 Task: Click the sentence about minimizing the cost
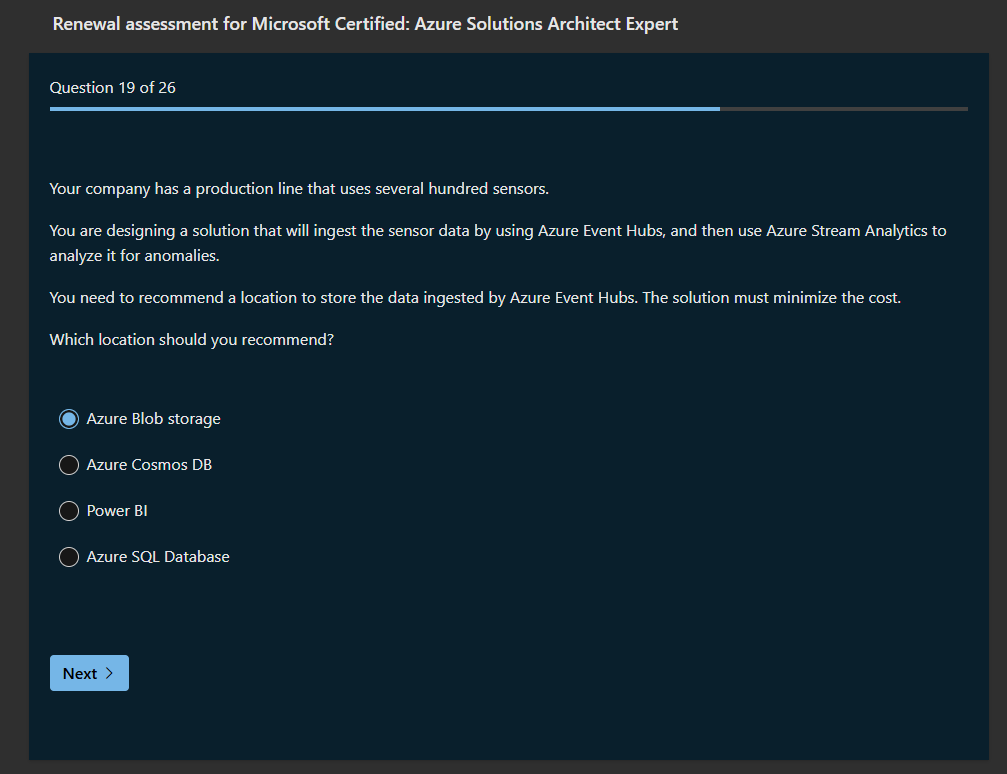tap(475, 298)
